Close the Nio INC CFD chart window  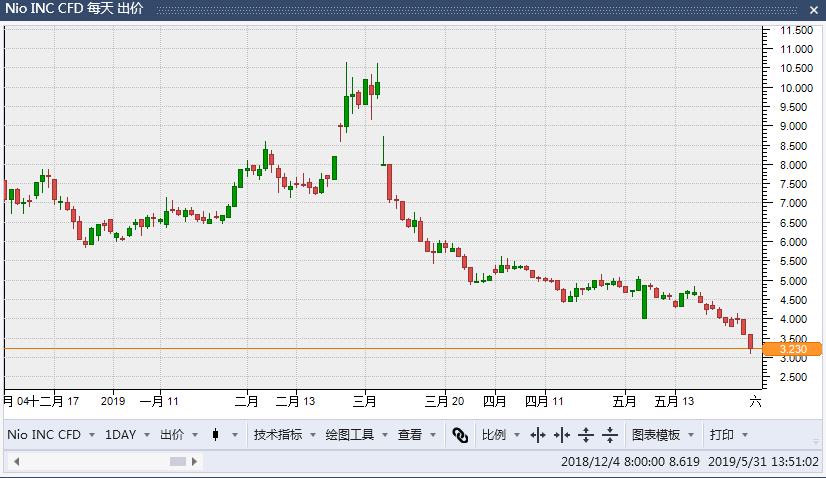(x=813, y=9)
